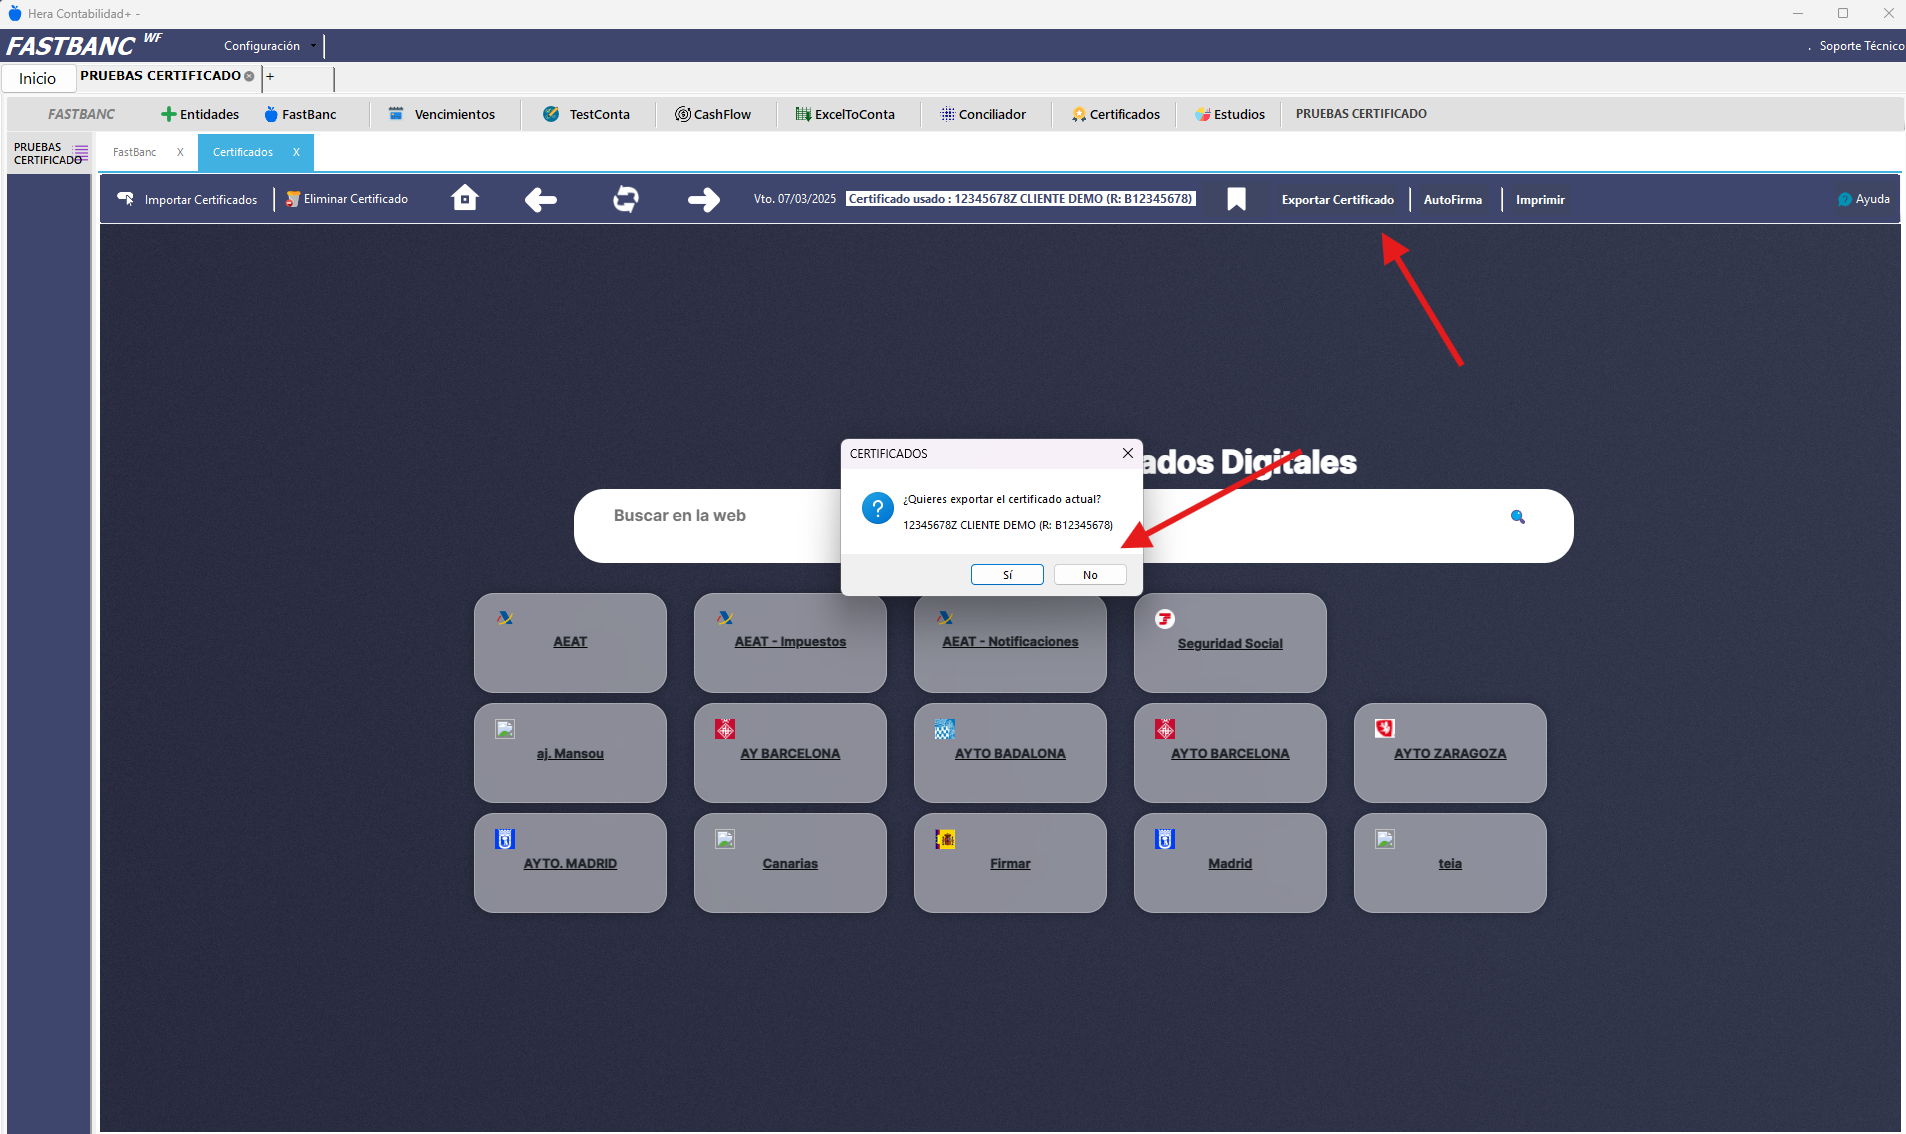Go back with the left arrow icon

click(x=541, y=199)
